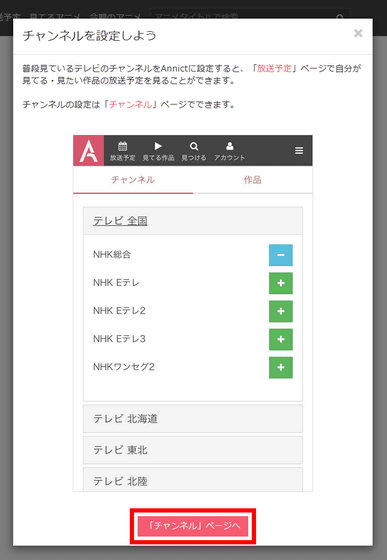Viewport: 387px width, 560px height.
Task: Click the NHKワンセグ2 channel name
Action: point(124,367)
